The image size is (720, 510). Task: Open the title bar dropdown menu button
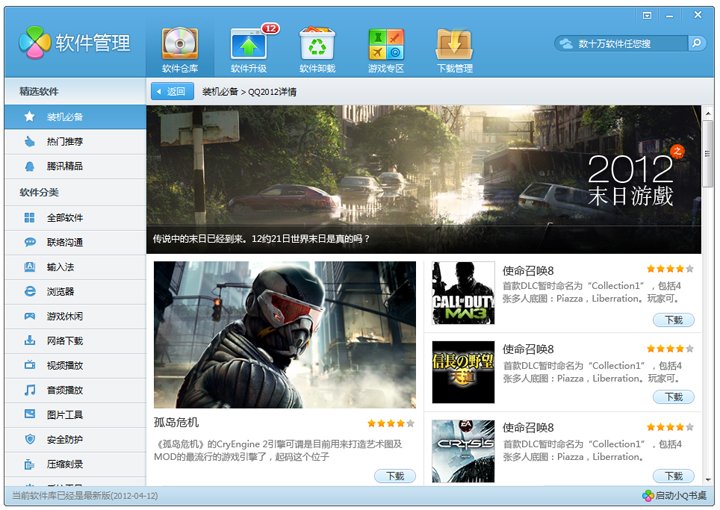[647, 15]
